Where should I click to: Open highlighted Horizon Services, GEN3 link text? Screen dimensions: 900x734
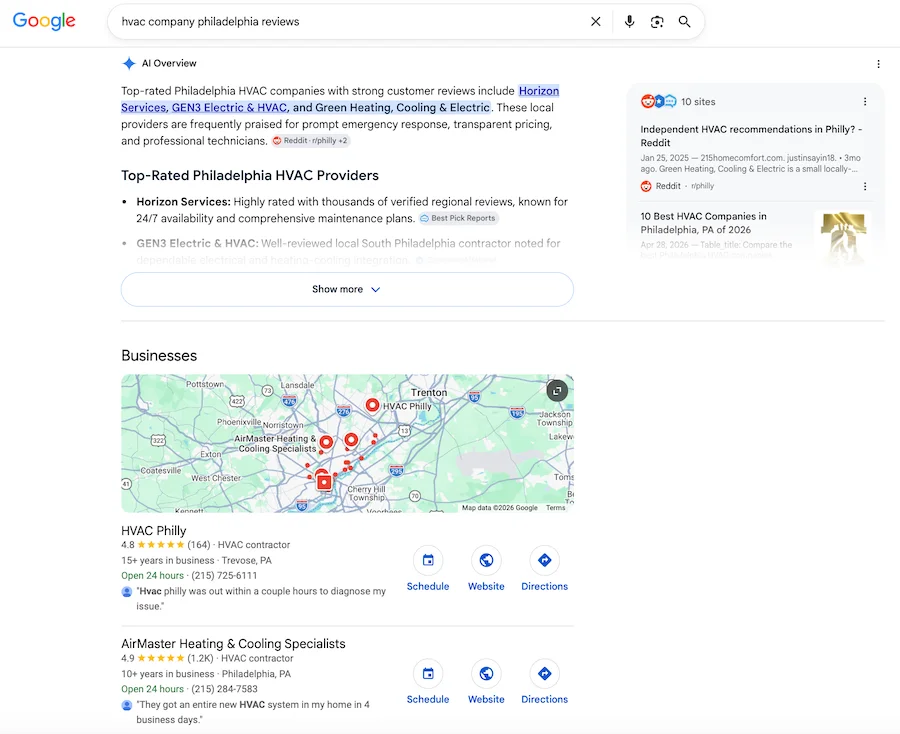coord(340,99)
